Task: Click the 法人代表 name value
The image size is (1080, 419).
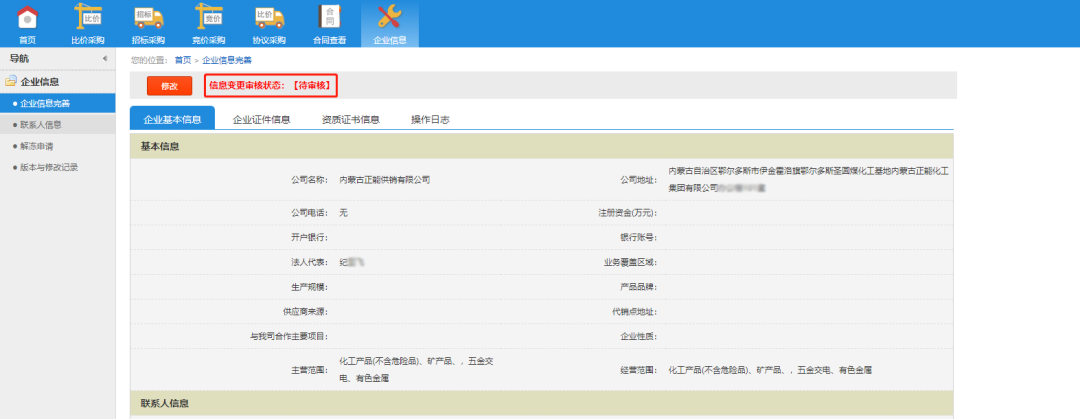Action: tap(352, 262)
